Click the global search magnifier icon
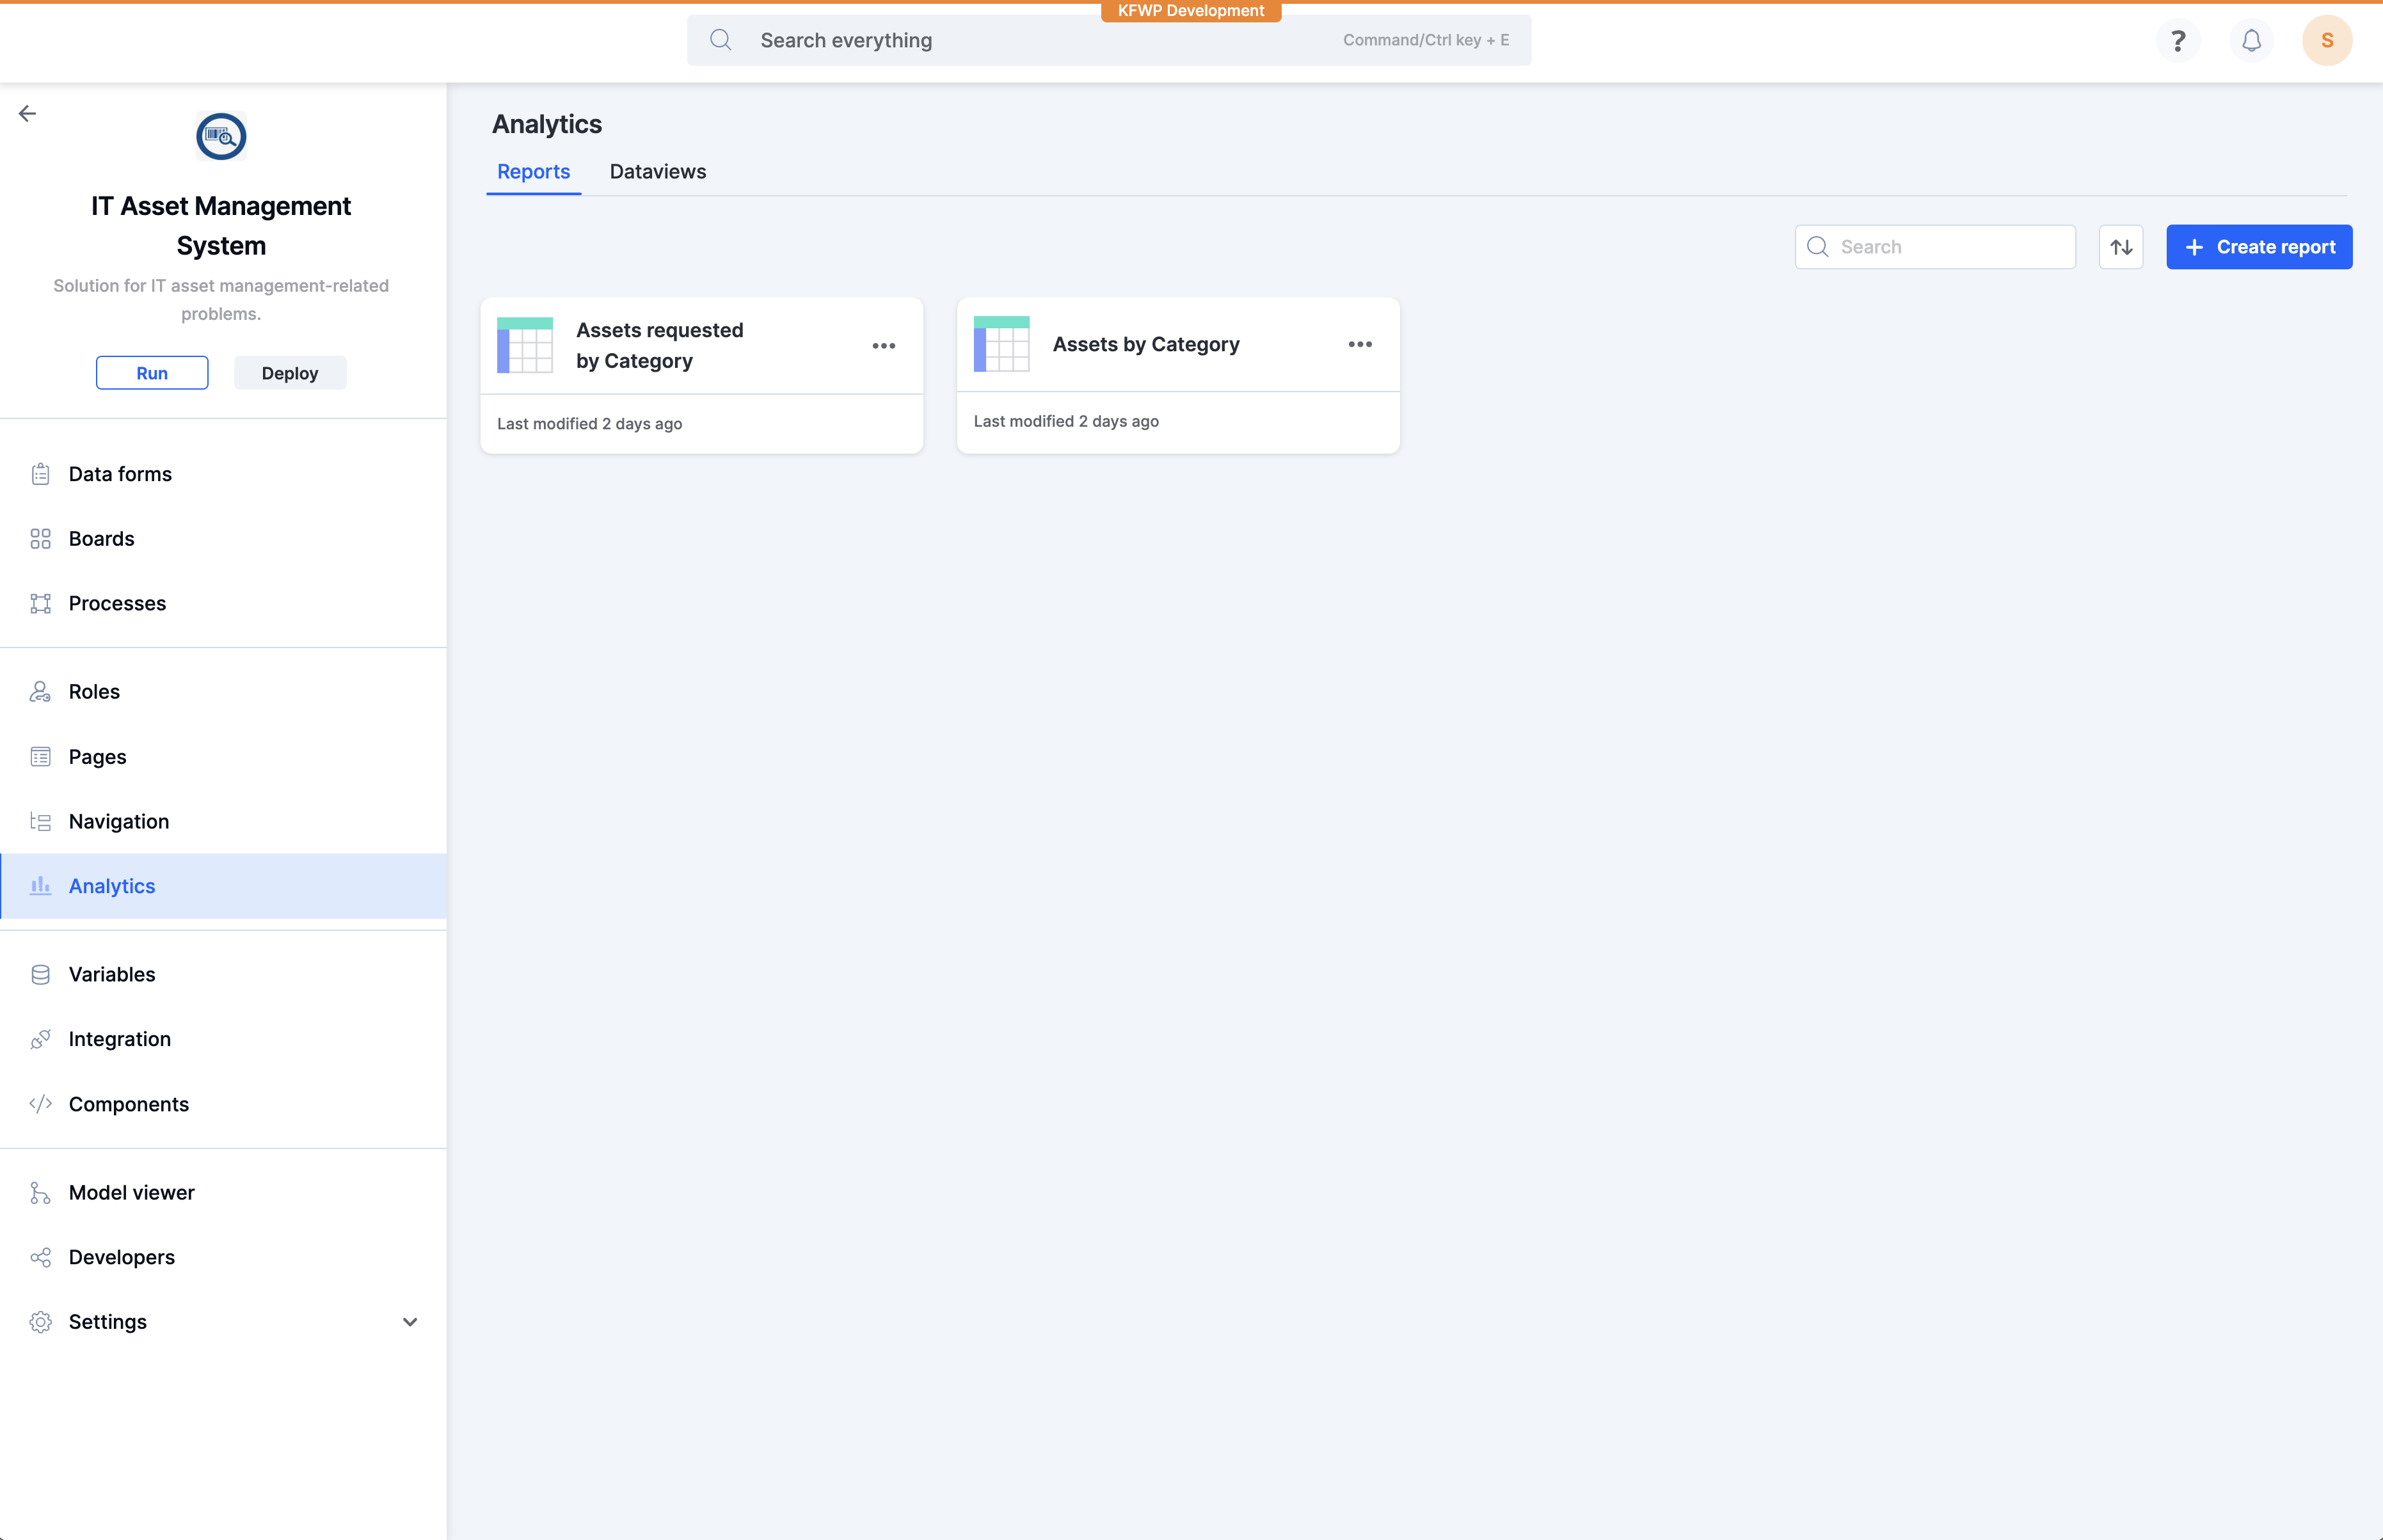The height and width of the screenshot is (1540, 2383). click(721, 40)
